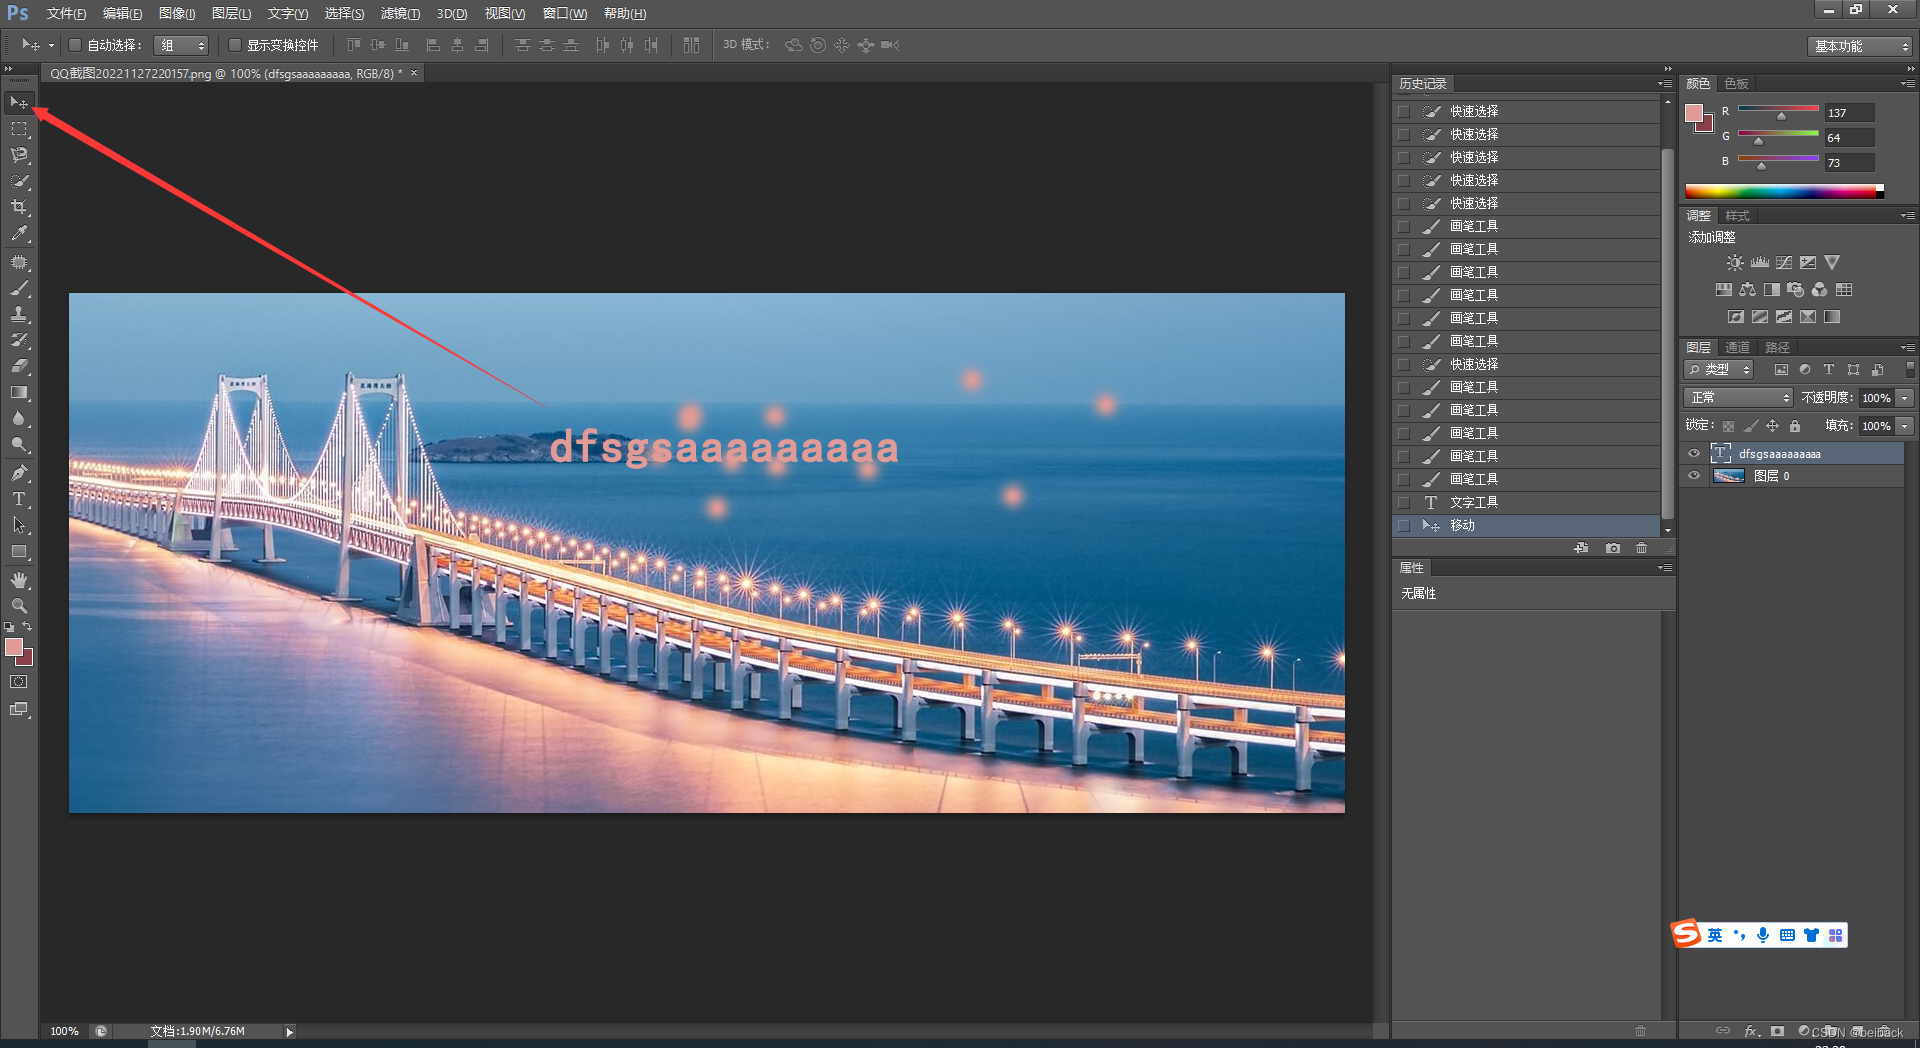Select the History Brush tool
The width and height of the screenshot is (1920, 1048).
click(19, 340)
